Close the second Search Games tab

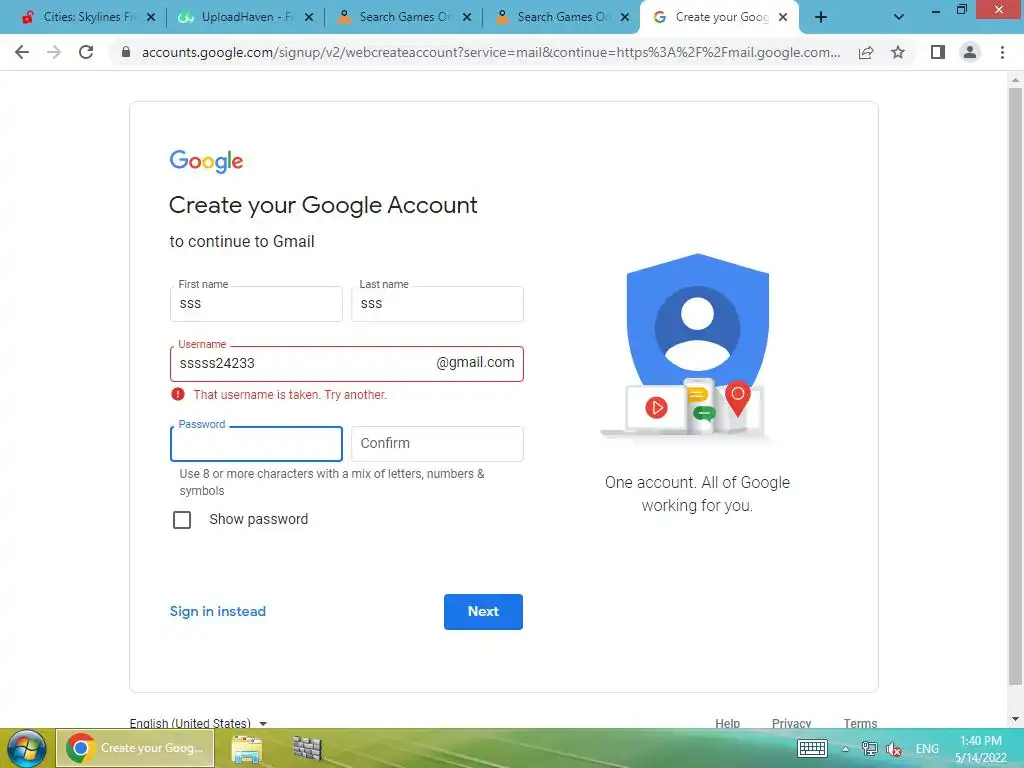tap(625, 18)
